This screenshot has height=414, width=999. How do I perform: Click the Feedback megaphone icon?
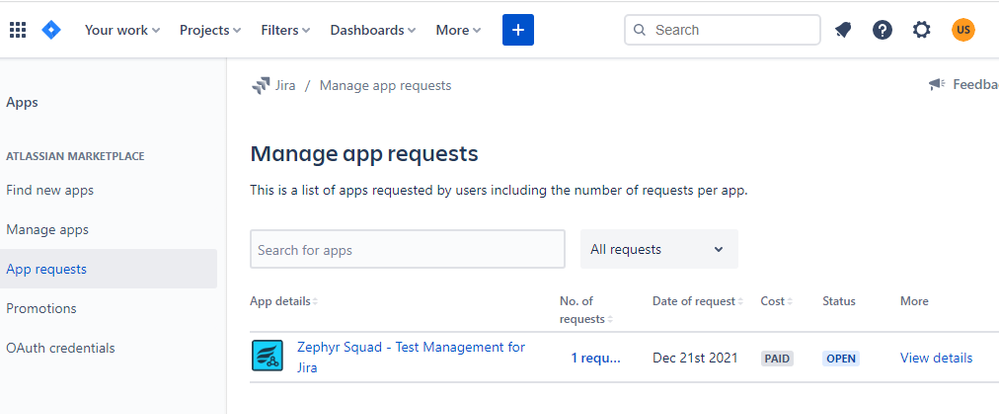(x=937, y=84)
